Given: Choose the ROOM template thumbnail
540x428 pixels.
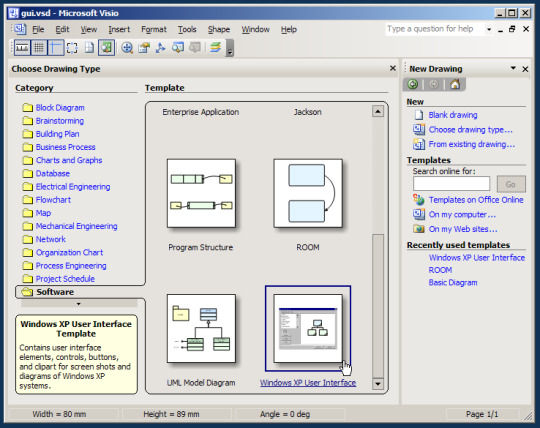Looking at the screenshot, I should 308,193.
